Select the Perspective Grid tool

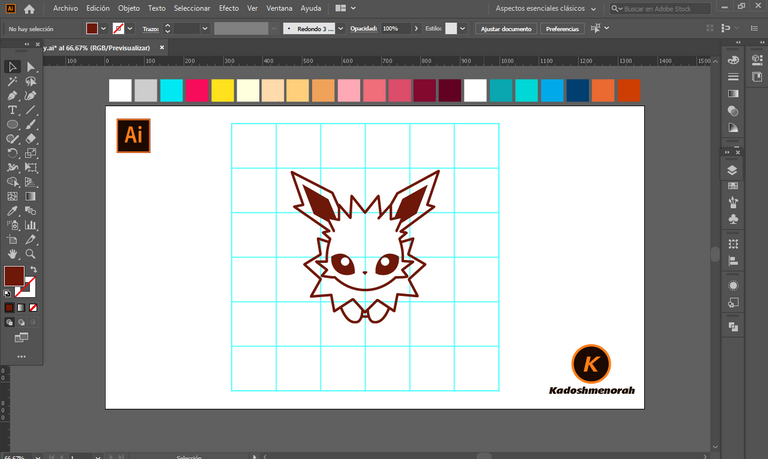[30, 182]
